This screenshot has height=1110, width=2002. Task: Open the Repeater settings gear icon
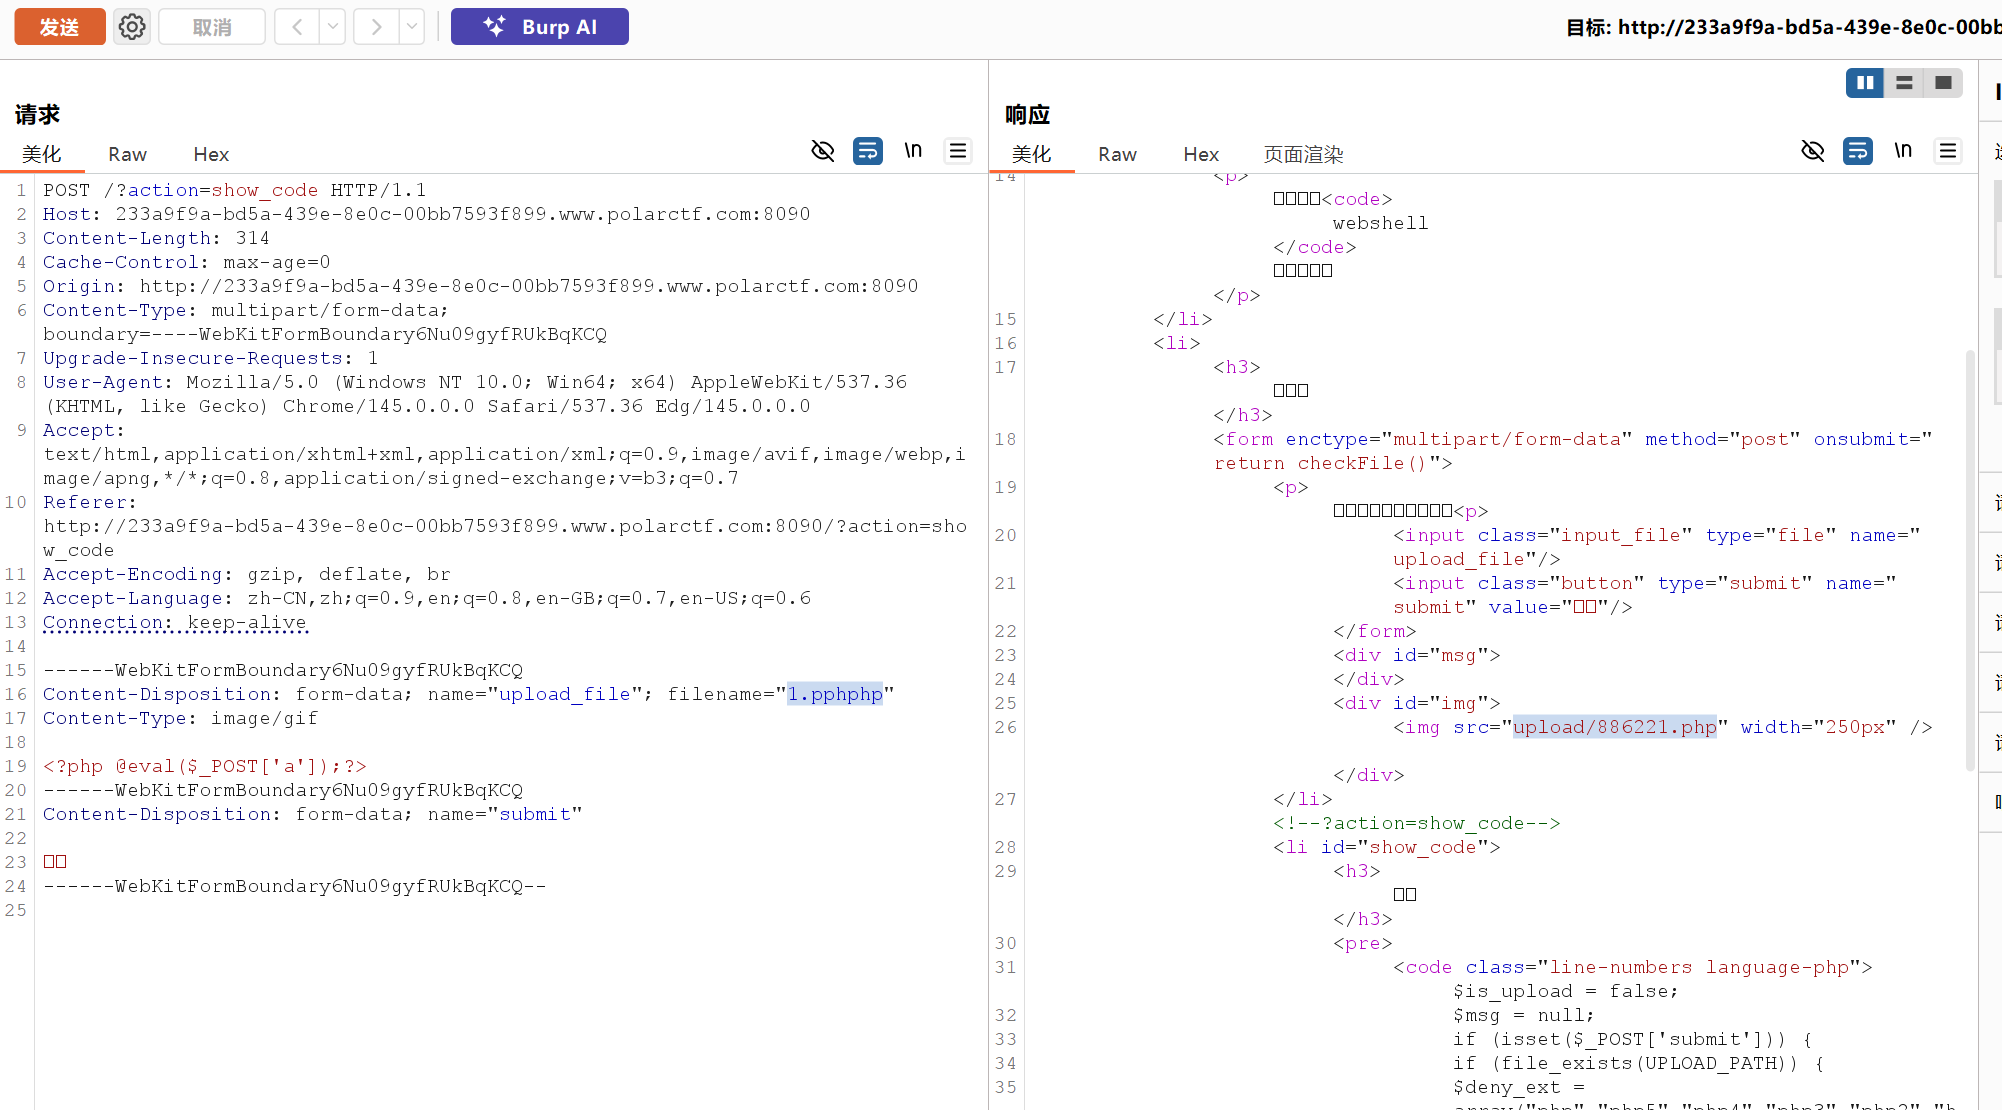tap(132, 27)
